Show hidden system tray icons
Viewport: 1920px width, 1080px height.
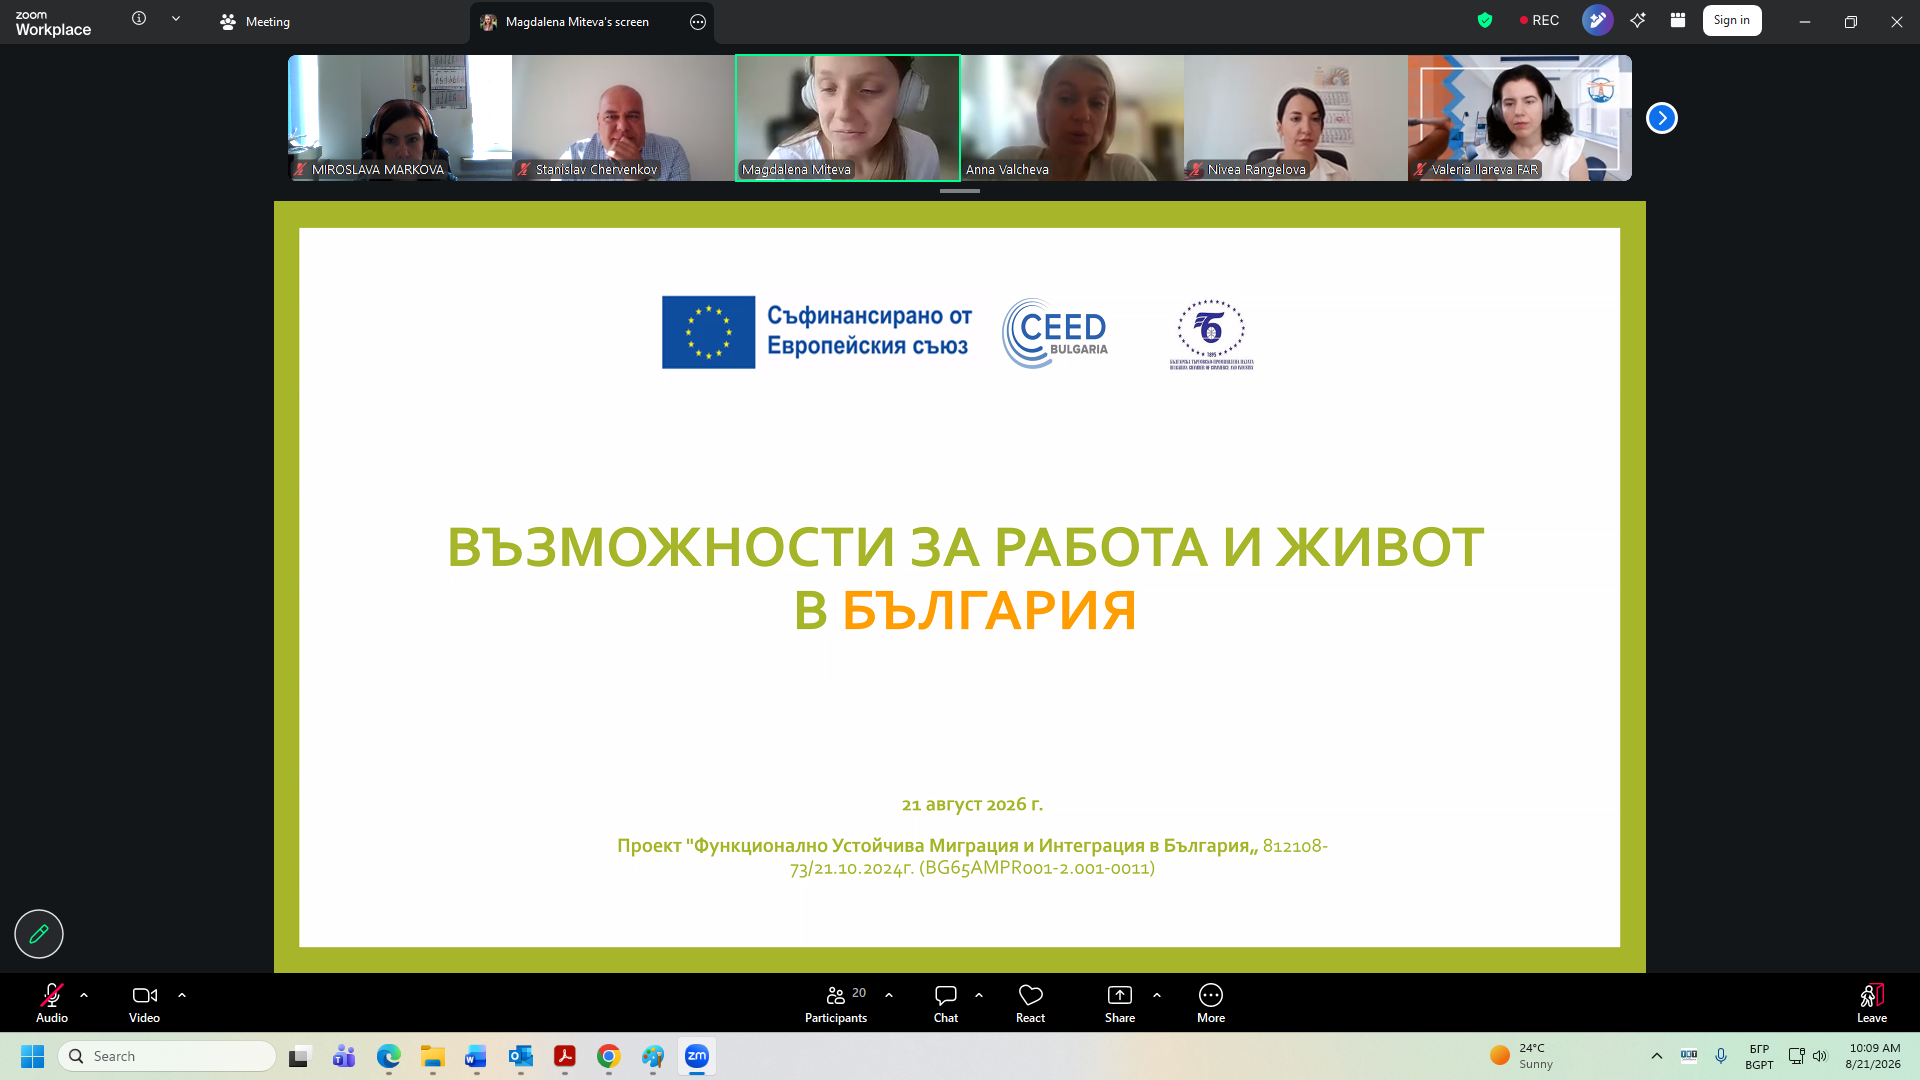coord(1657,1056)
